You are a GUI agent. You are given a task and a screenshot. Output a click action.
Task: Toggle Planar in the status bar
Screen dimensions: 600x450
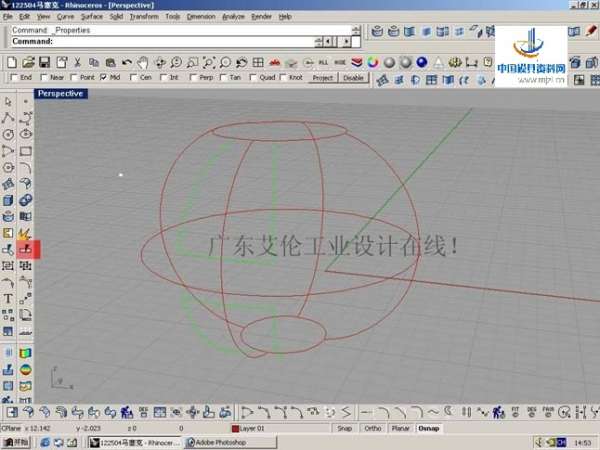tap(400, 428)
